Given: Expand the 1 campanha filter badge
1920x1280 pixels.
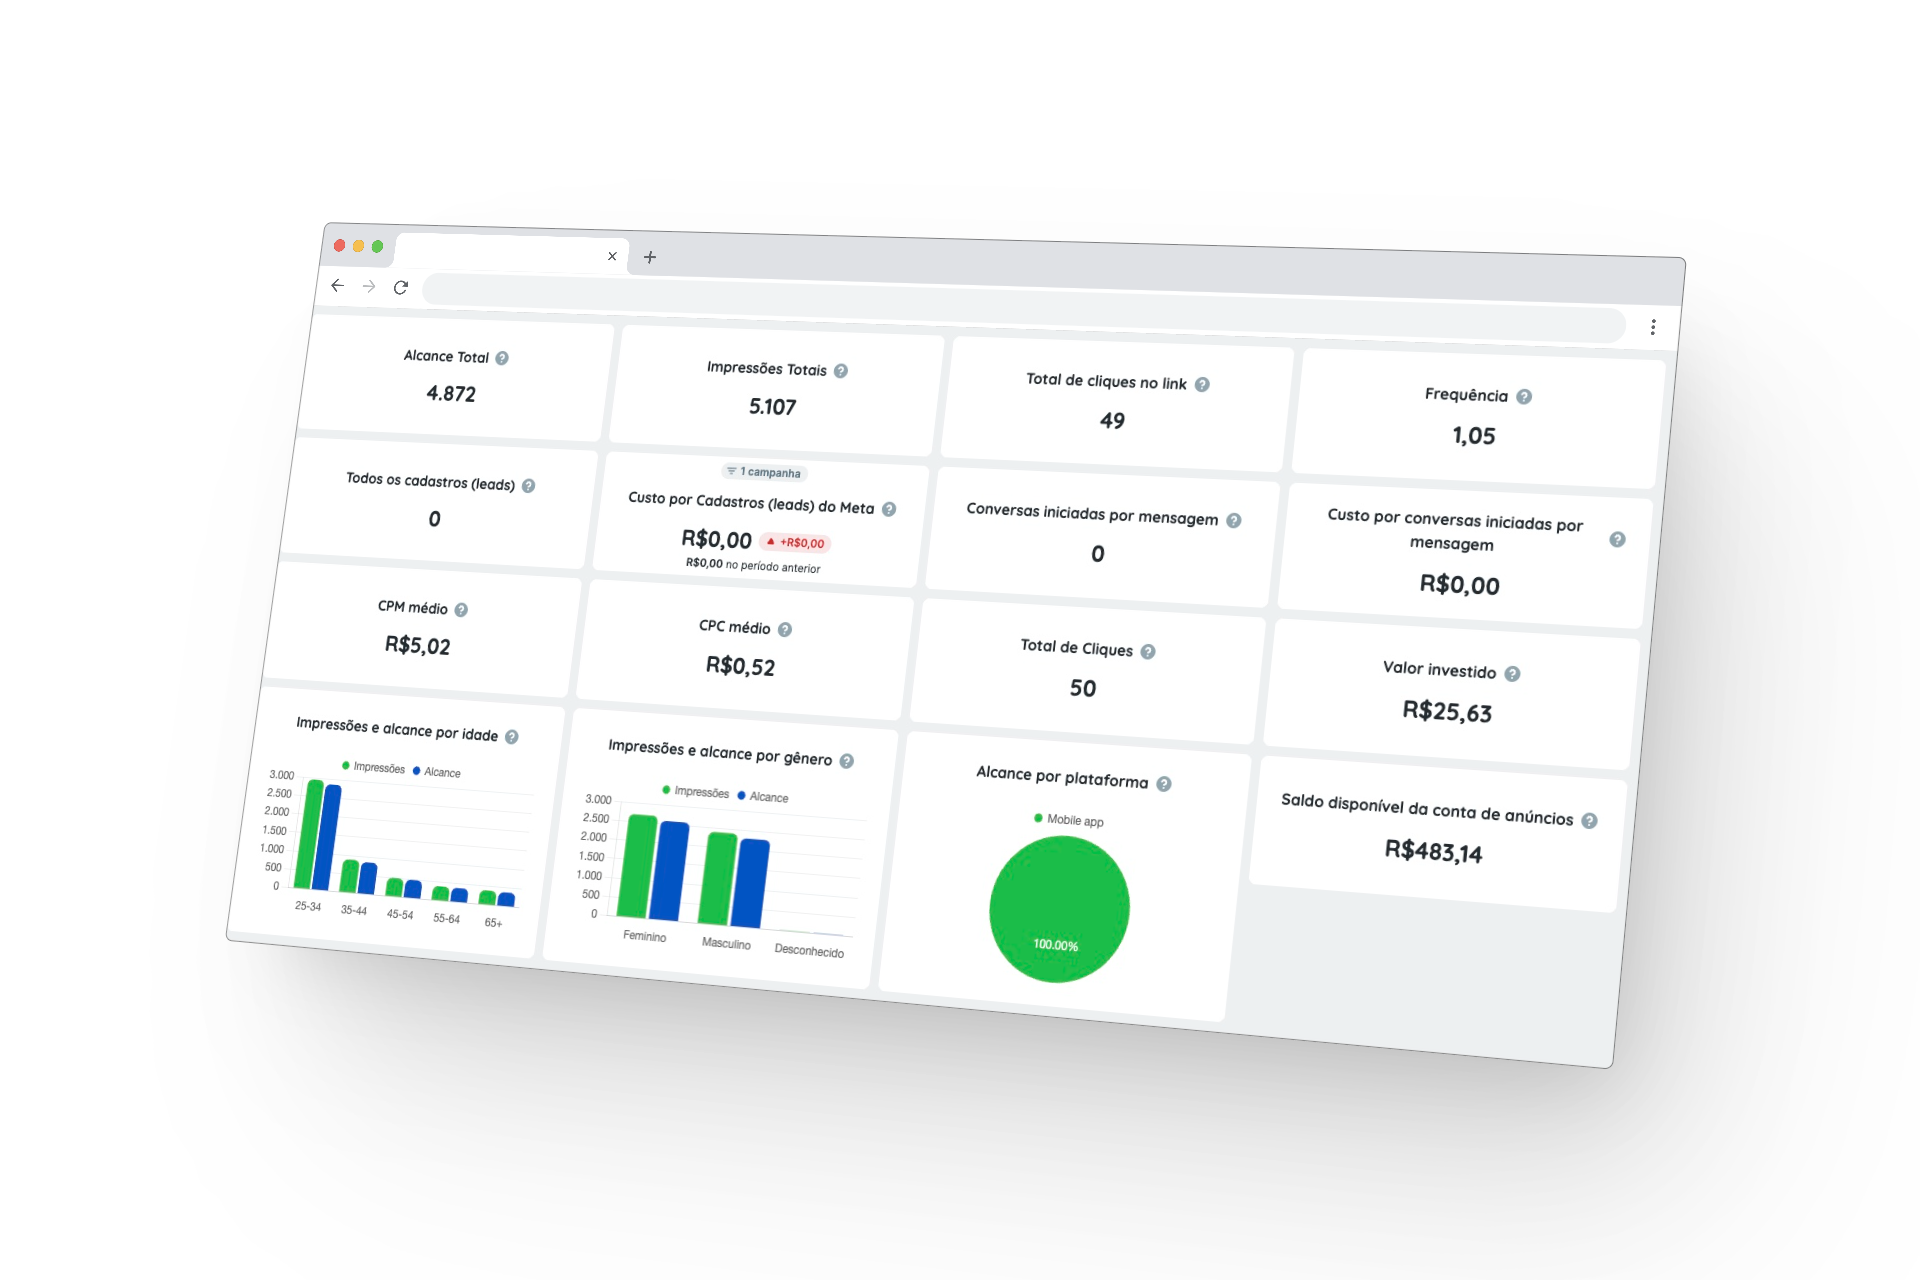Looking at the screenshot, I should click(x=764, y=472).
